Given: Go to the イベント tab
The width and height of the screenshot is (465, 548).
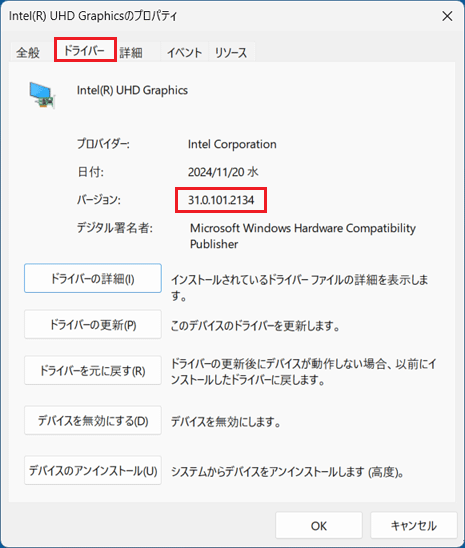Looking at the screenshot, I should 184,53.
